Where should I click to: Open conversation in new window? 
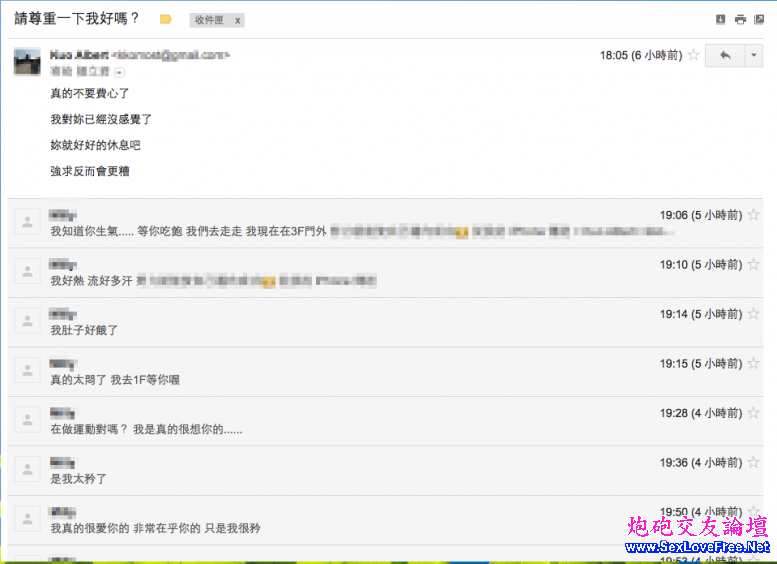[760, 19]
